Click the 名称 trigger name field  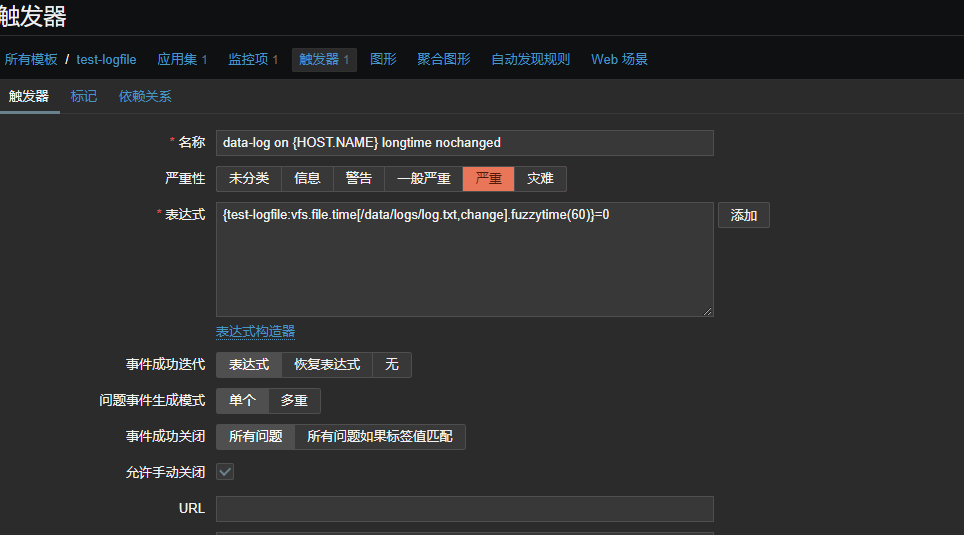[465, 143]
